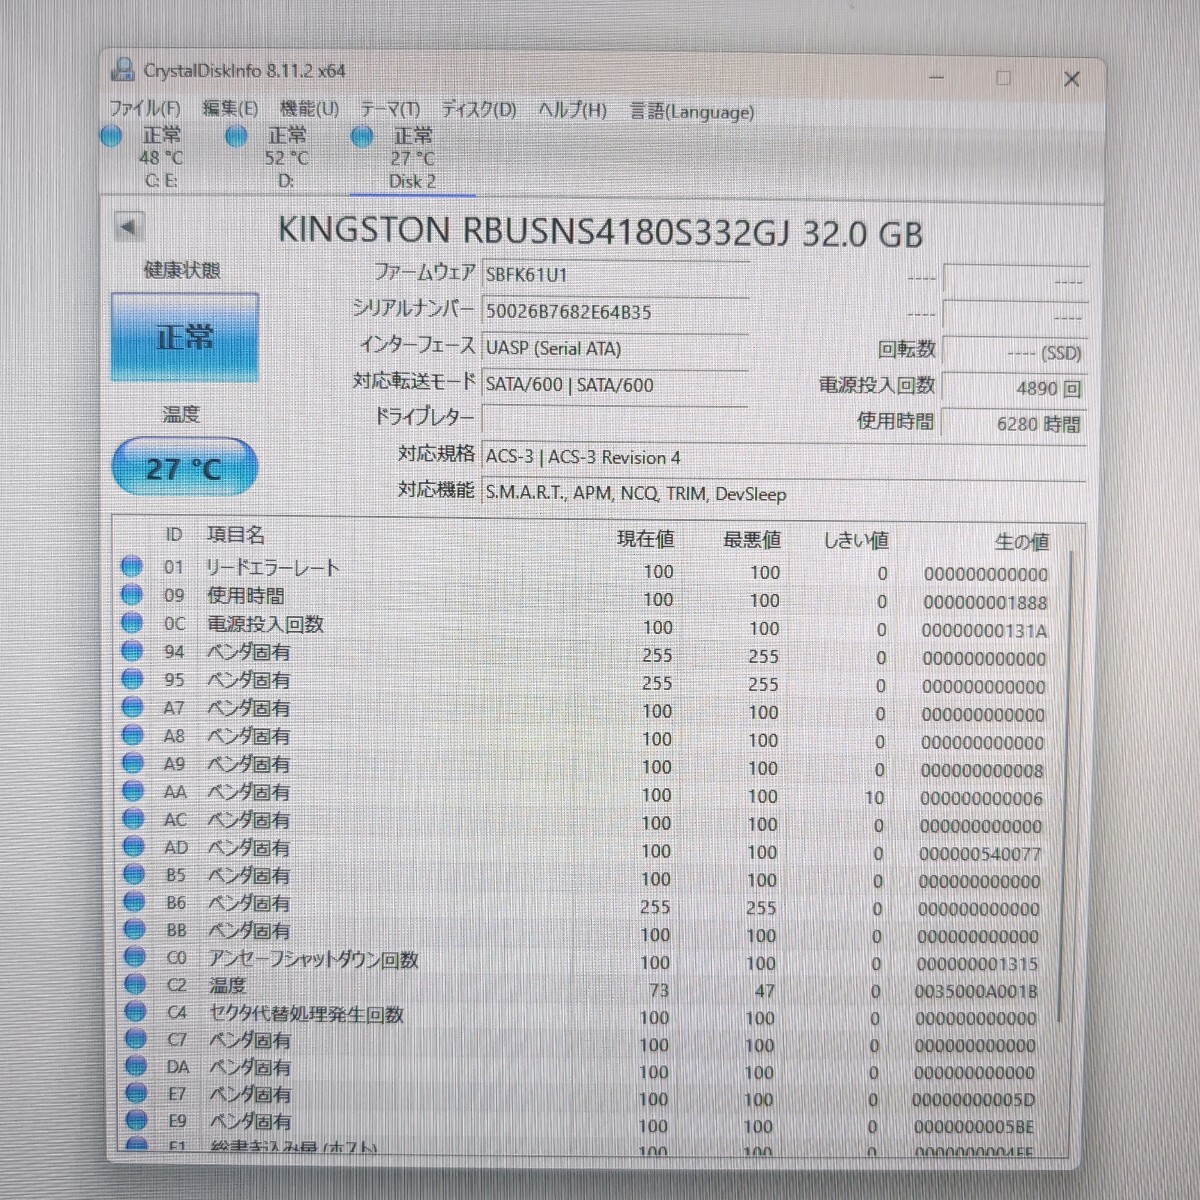Screen dimensions: 1200x1200
Task: Click status dot for C2 temperature row
Action: [134, 985]
